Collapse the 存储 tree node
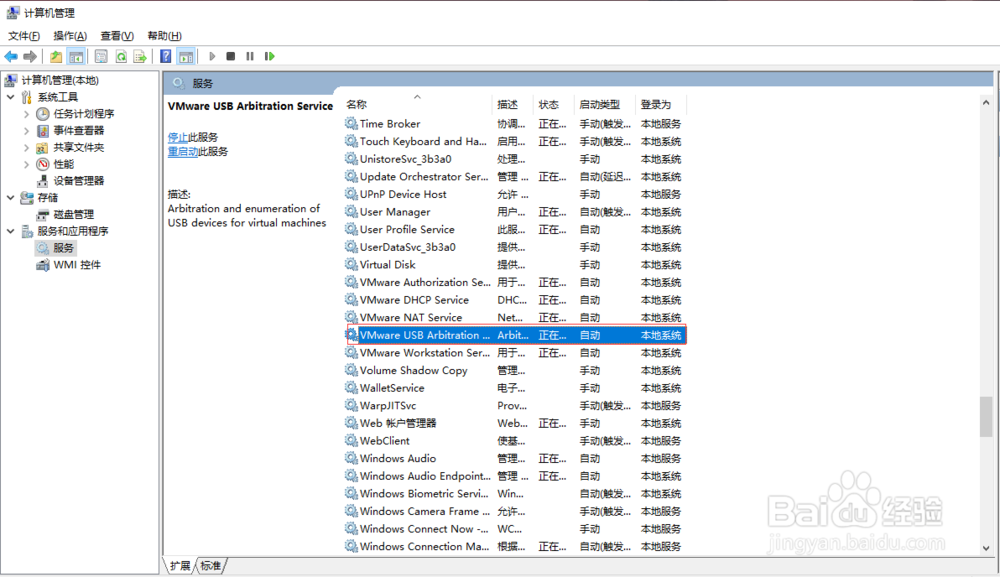 click(10, 198)
